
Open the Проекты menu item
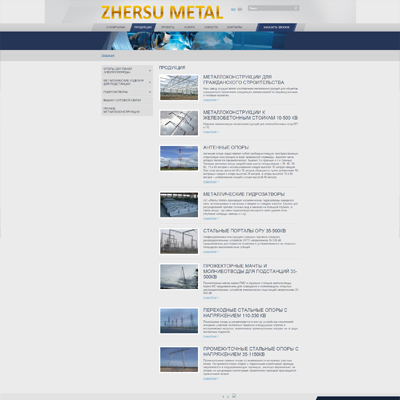coord(167,27)
